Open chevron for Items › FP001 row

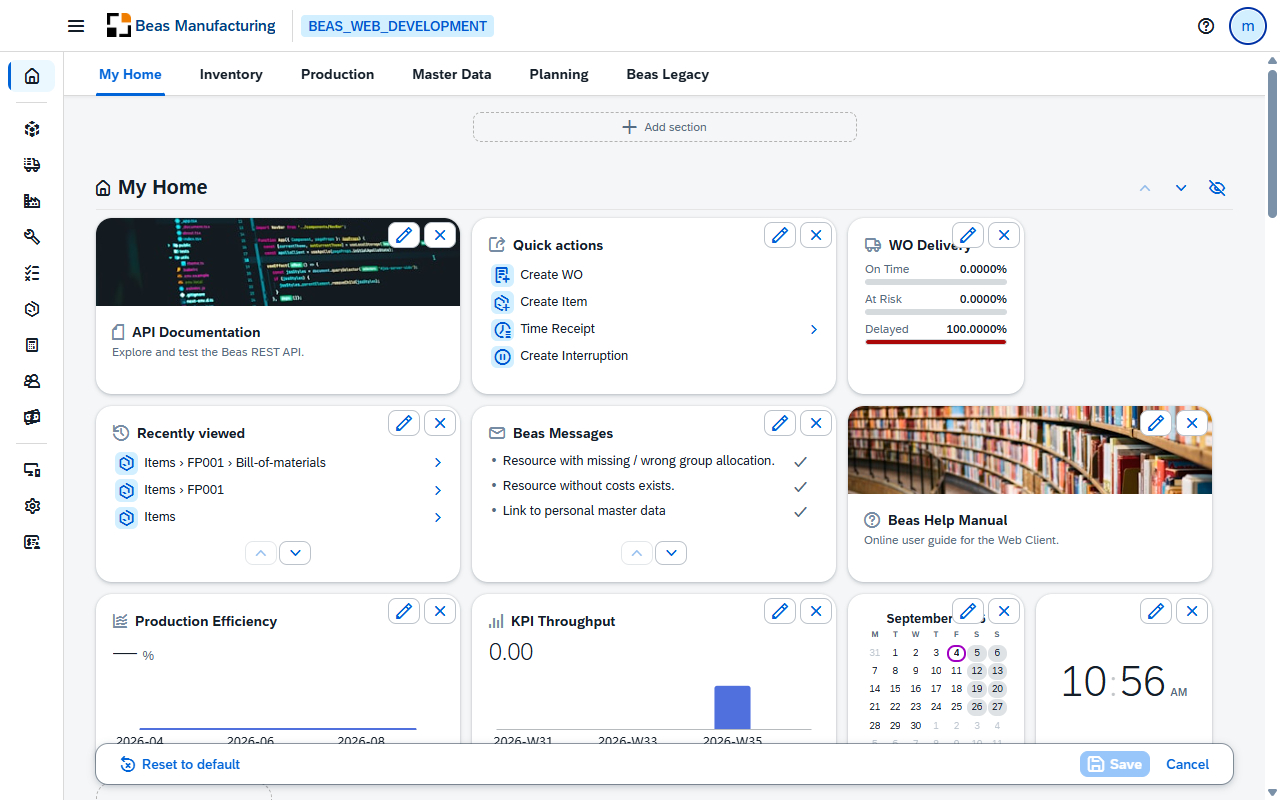(x=438, y=490)
